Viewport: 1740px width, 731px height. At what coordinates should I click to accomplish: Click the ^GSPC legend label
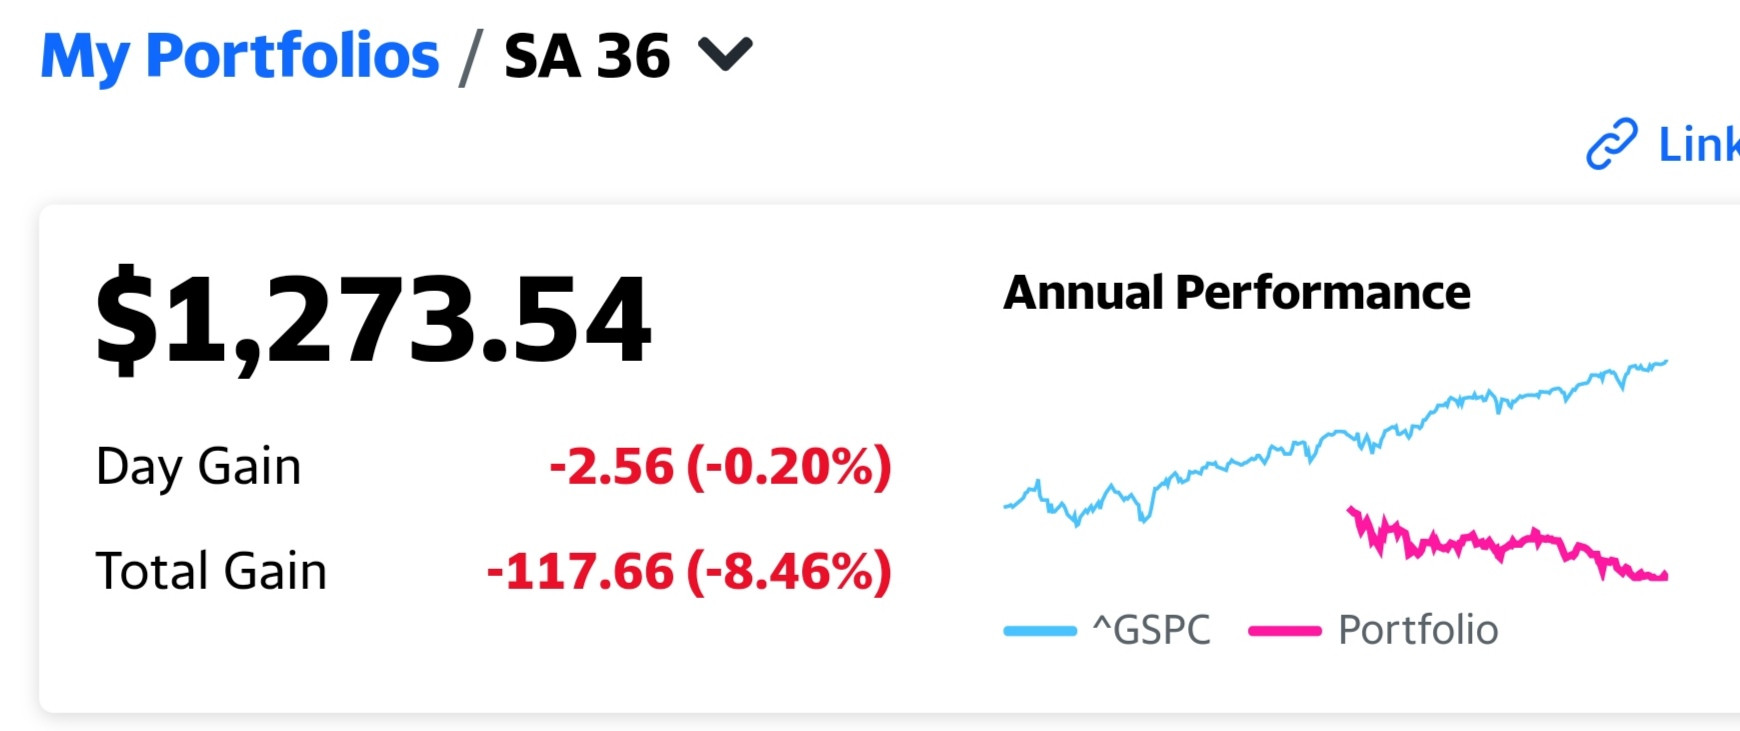pyautogui.click(x=1151, y=630)
